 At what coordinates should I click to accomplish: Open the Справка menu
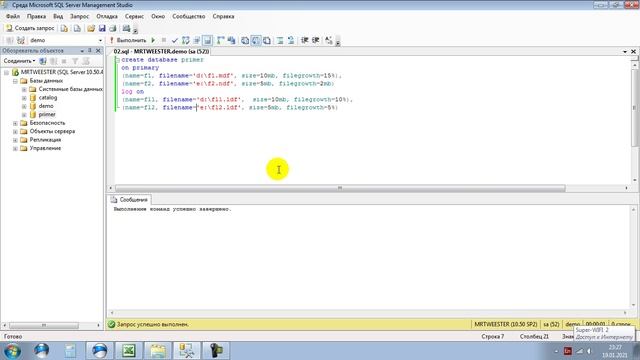tap(223, 16)
